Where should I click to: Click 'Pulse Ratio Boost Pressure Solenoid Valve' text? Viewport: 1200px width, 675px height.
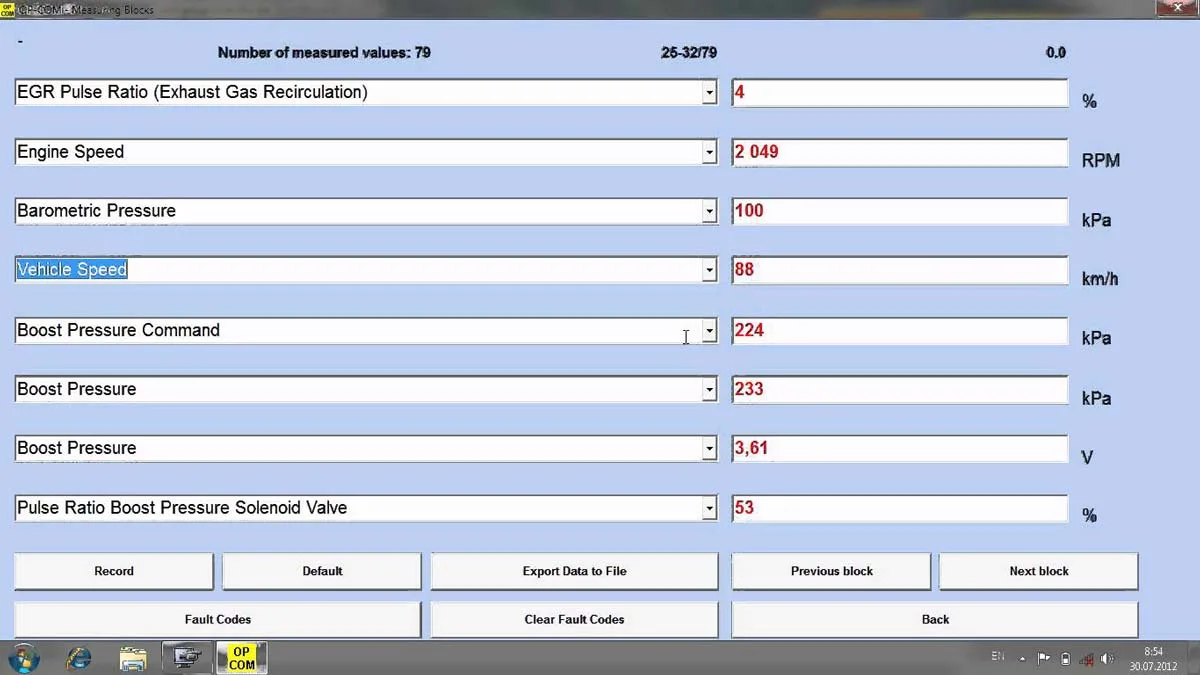tap(182, 508)
